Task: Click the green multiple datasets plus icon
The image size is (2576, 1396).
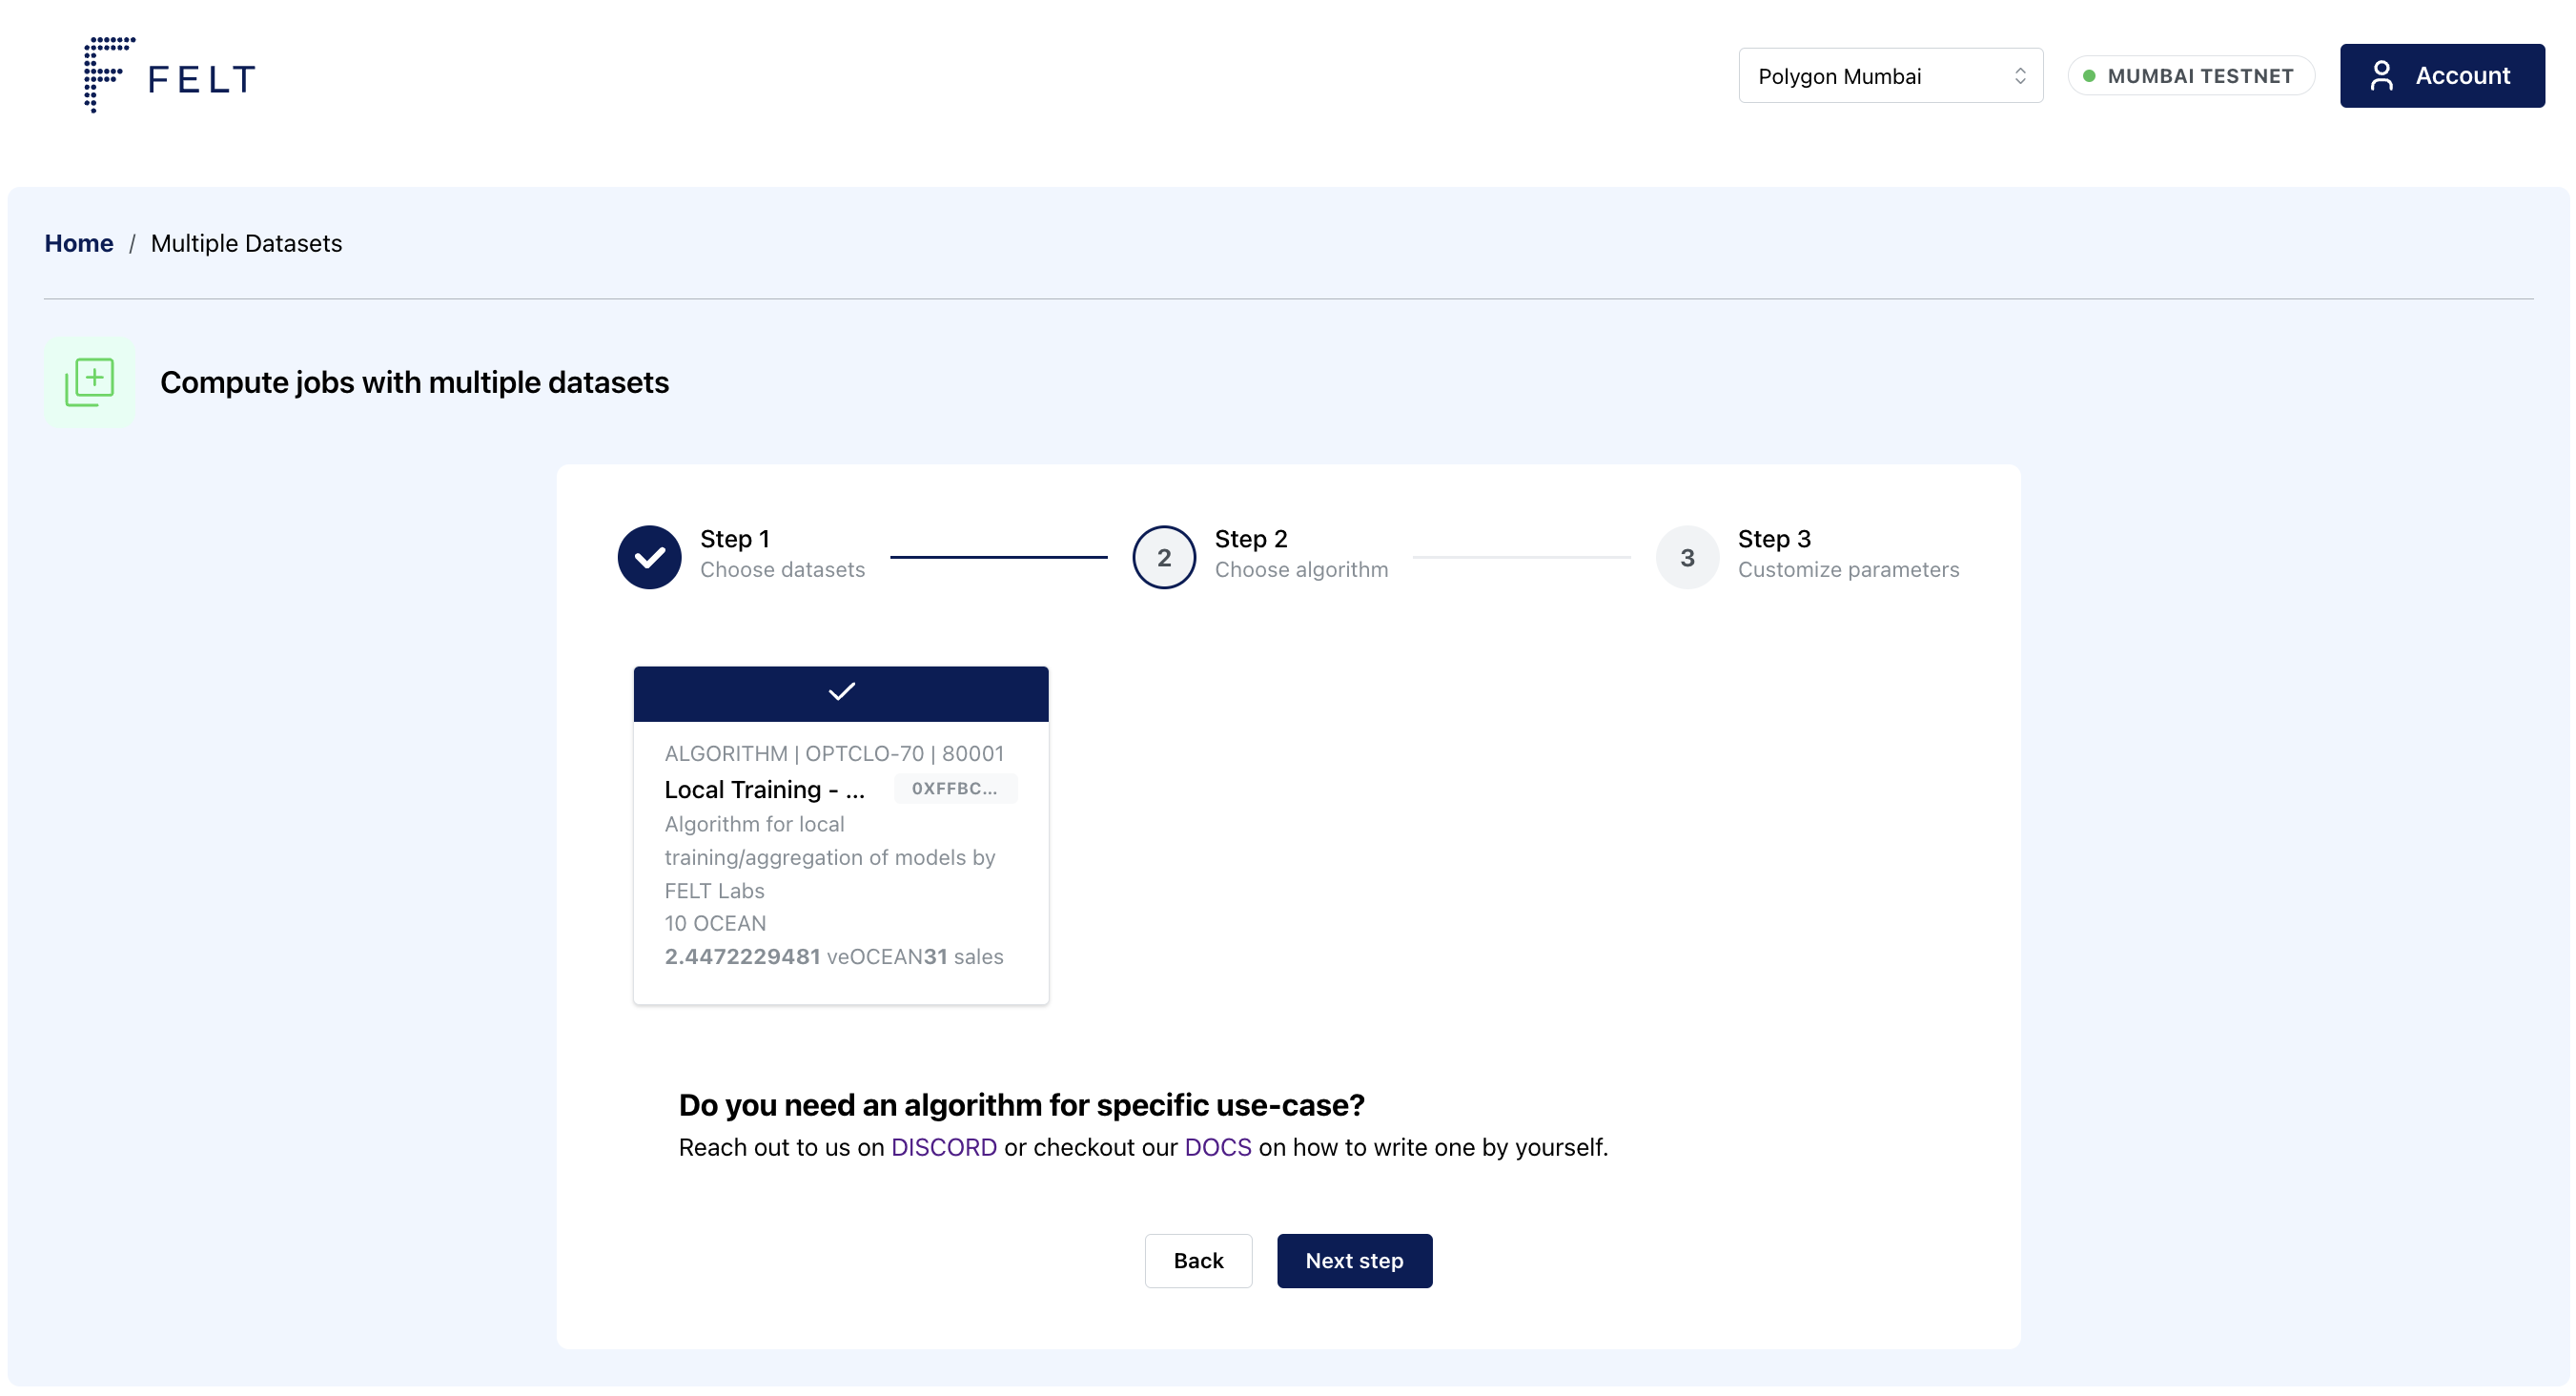Action: coord(89,382)
